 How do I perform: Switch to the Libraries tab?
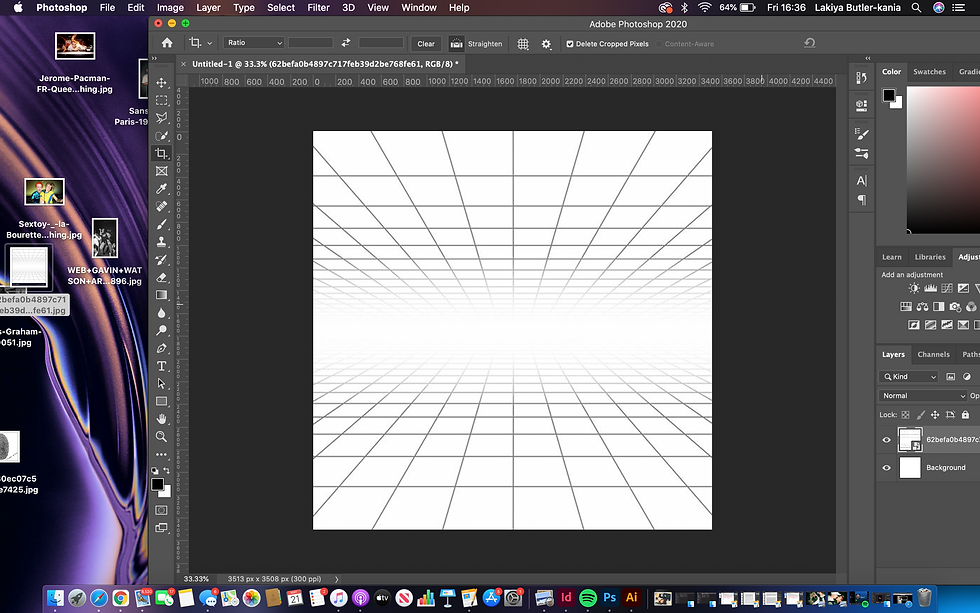point(930,257)
